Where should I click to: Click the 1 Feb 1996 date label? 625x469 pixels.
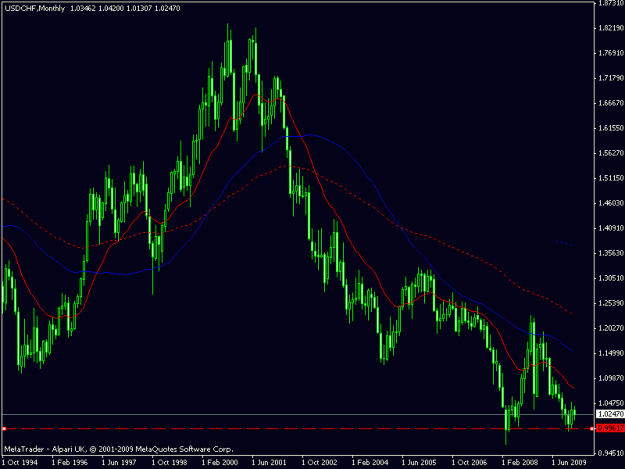pyautogui.click(x=70, y=463)
